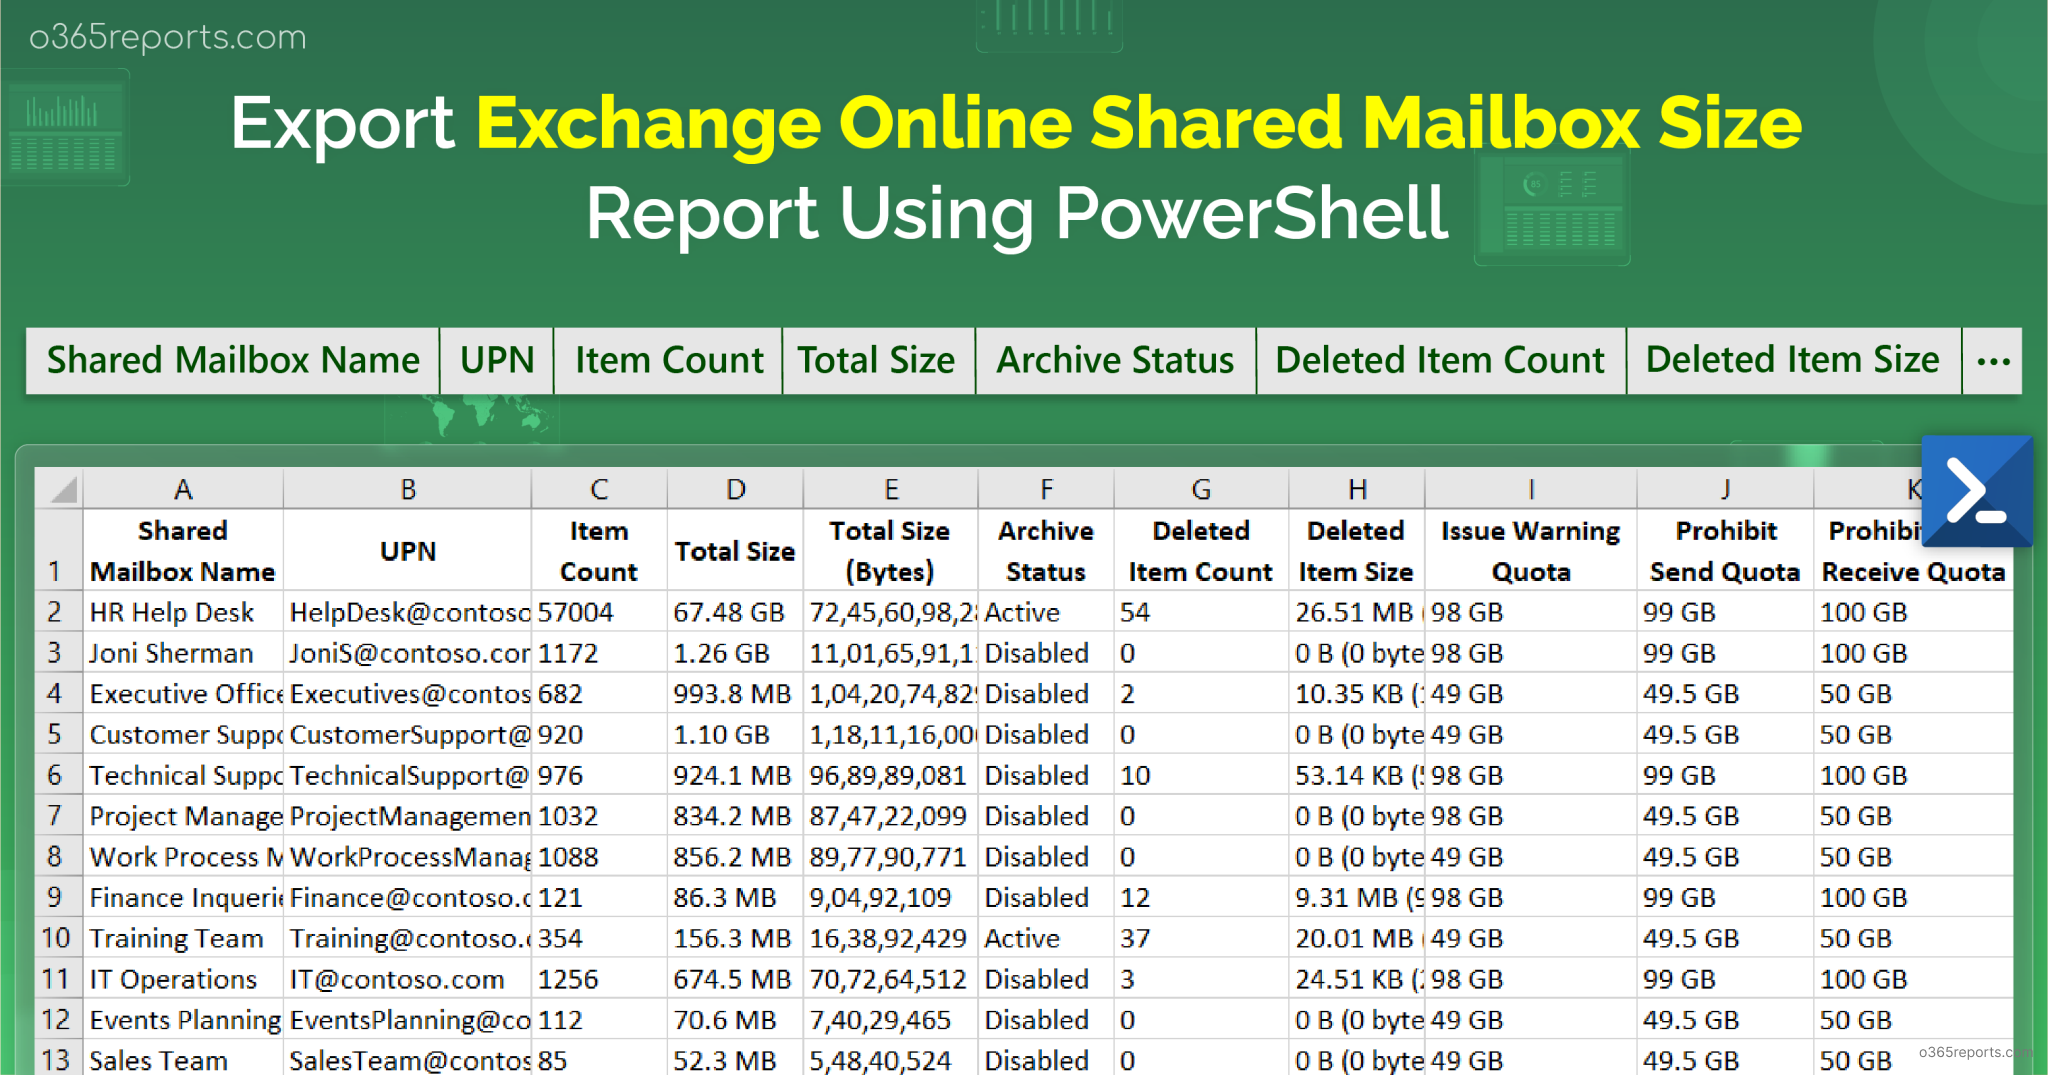Click the 'Joni Sherman' cell
Viewport: 2048px width, 1075px height.
tap(183, 653)
